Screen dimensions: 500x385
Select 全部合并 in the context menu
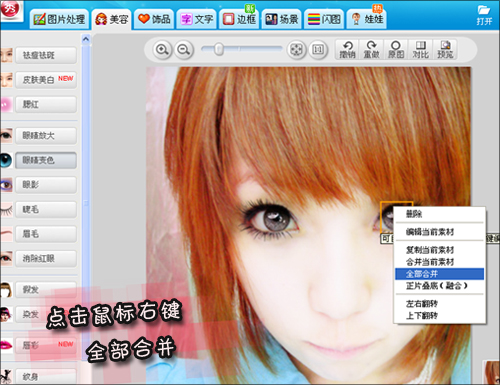tap(440, 274)
